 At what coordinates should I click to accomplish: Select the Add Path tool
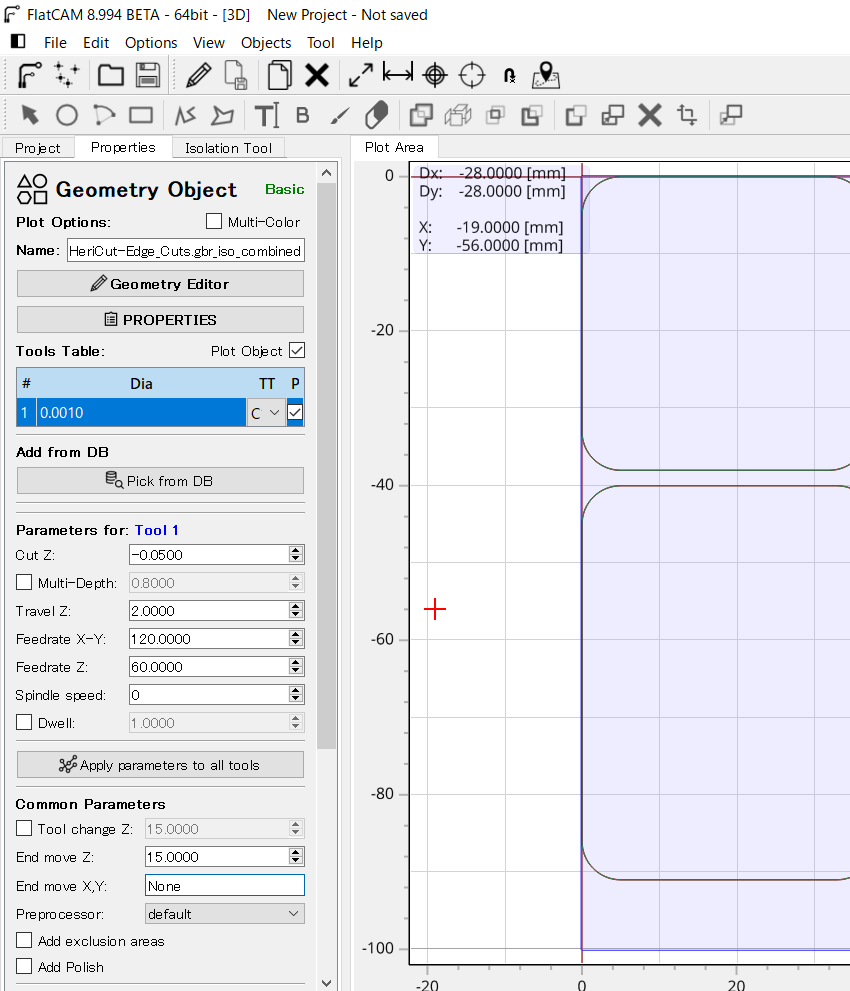click(x=185, y=115)
